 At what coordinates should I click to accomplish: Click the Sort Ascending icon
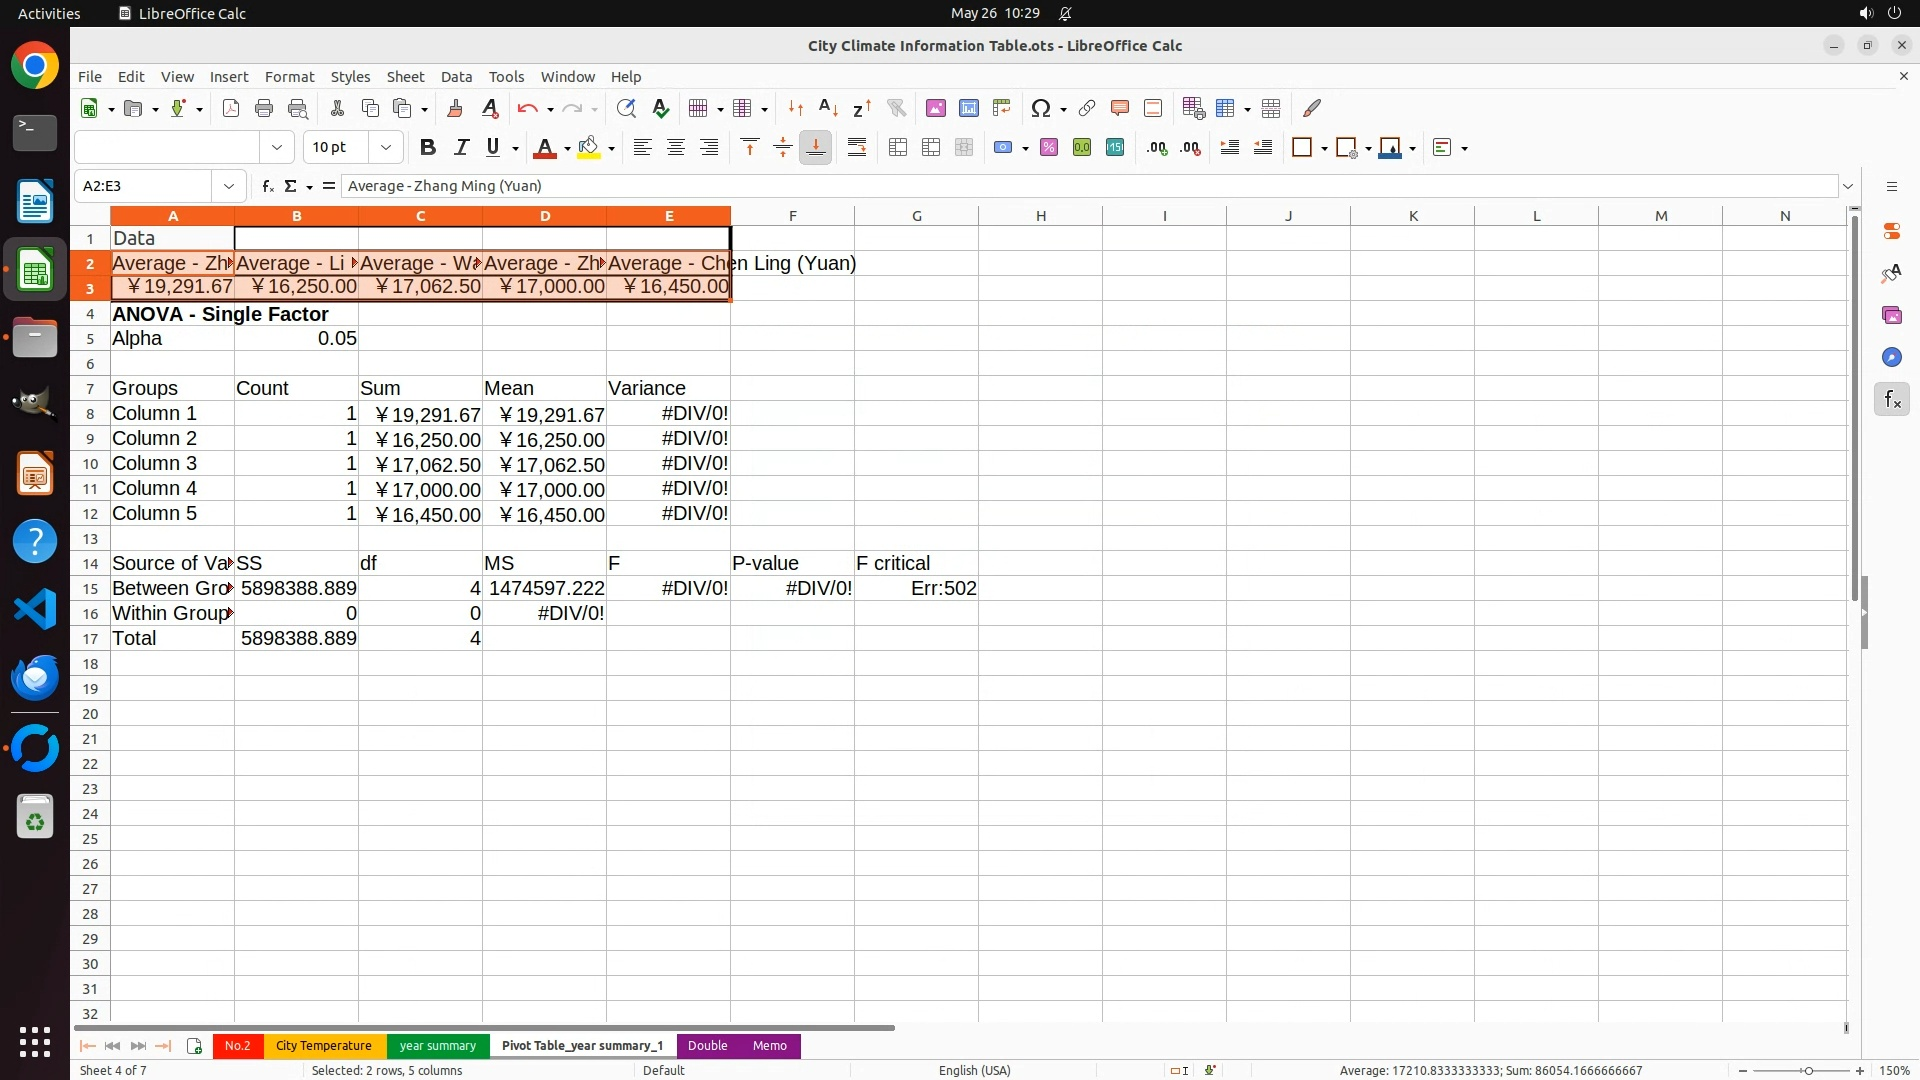pyautogui.click(x=829, y=109)
